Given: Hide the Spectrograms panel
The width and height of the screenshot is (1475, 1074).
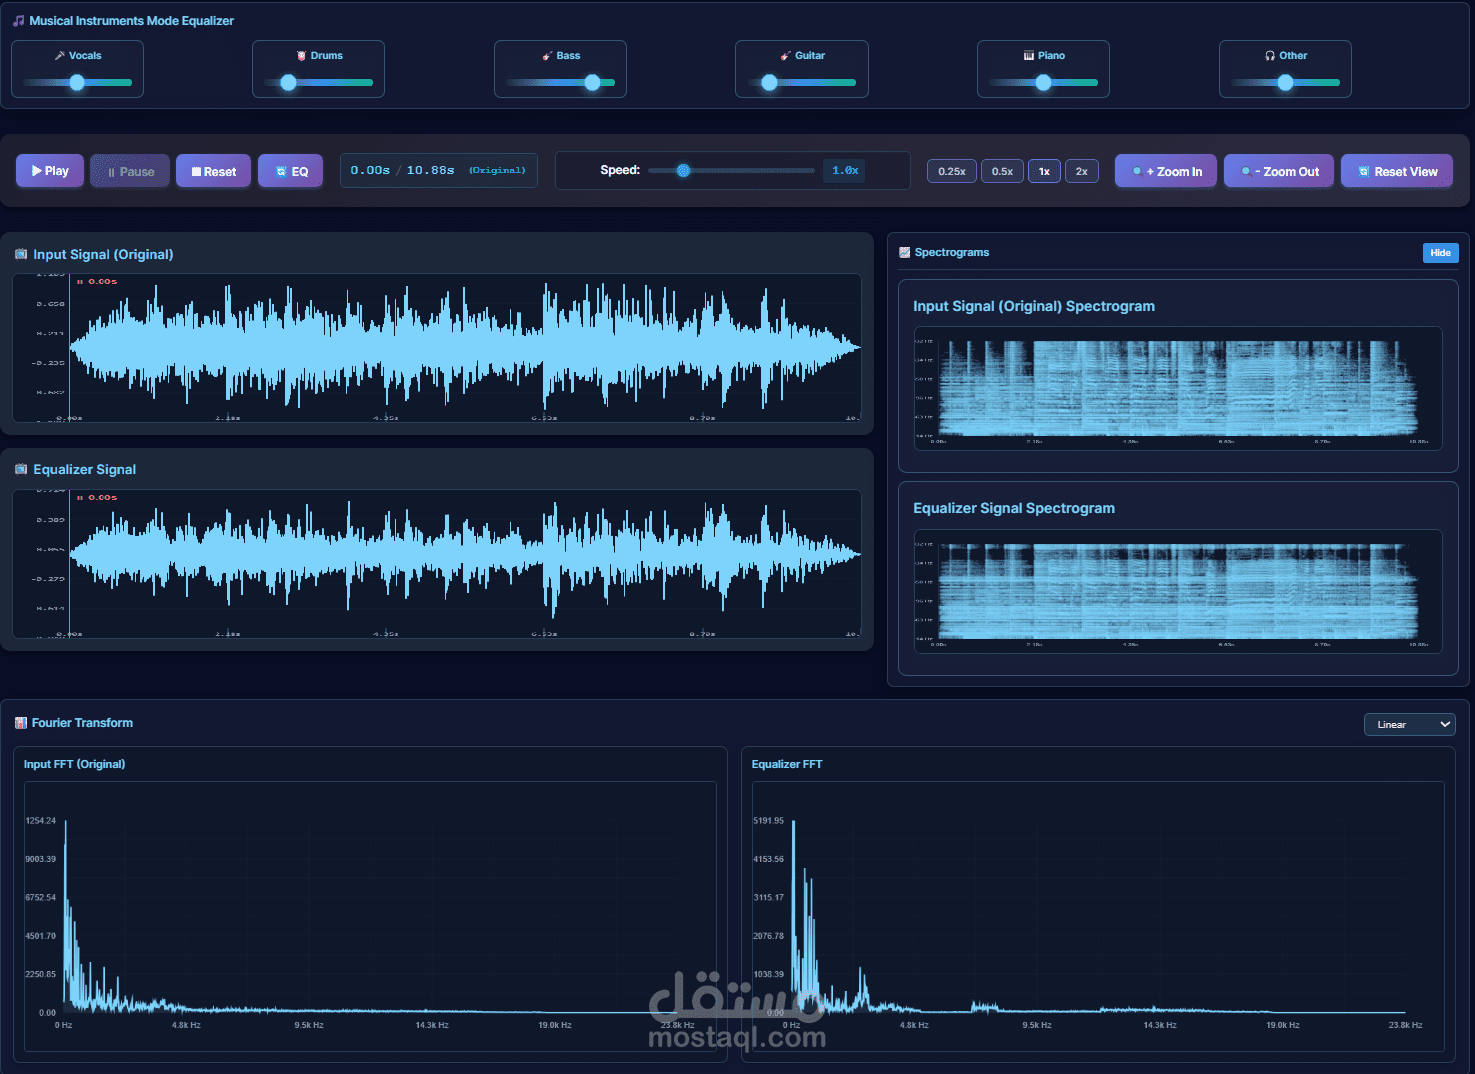Looking at the screenshot, I should [1440, 252].
